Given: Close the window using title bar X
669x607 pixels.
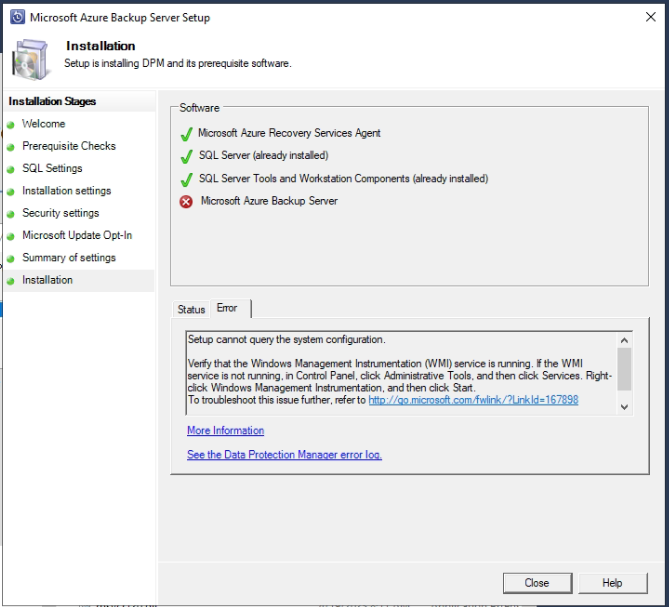Looking at the screenshot, I should click(x=651, y=17).
